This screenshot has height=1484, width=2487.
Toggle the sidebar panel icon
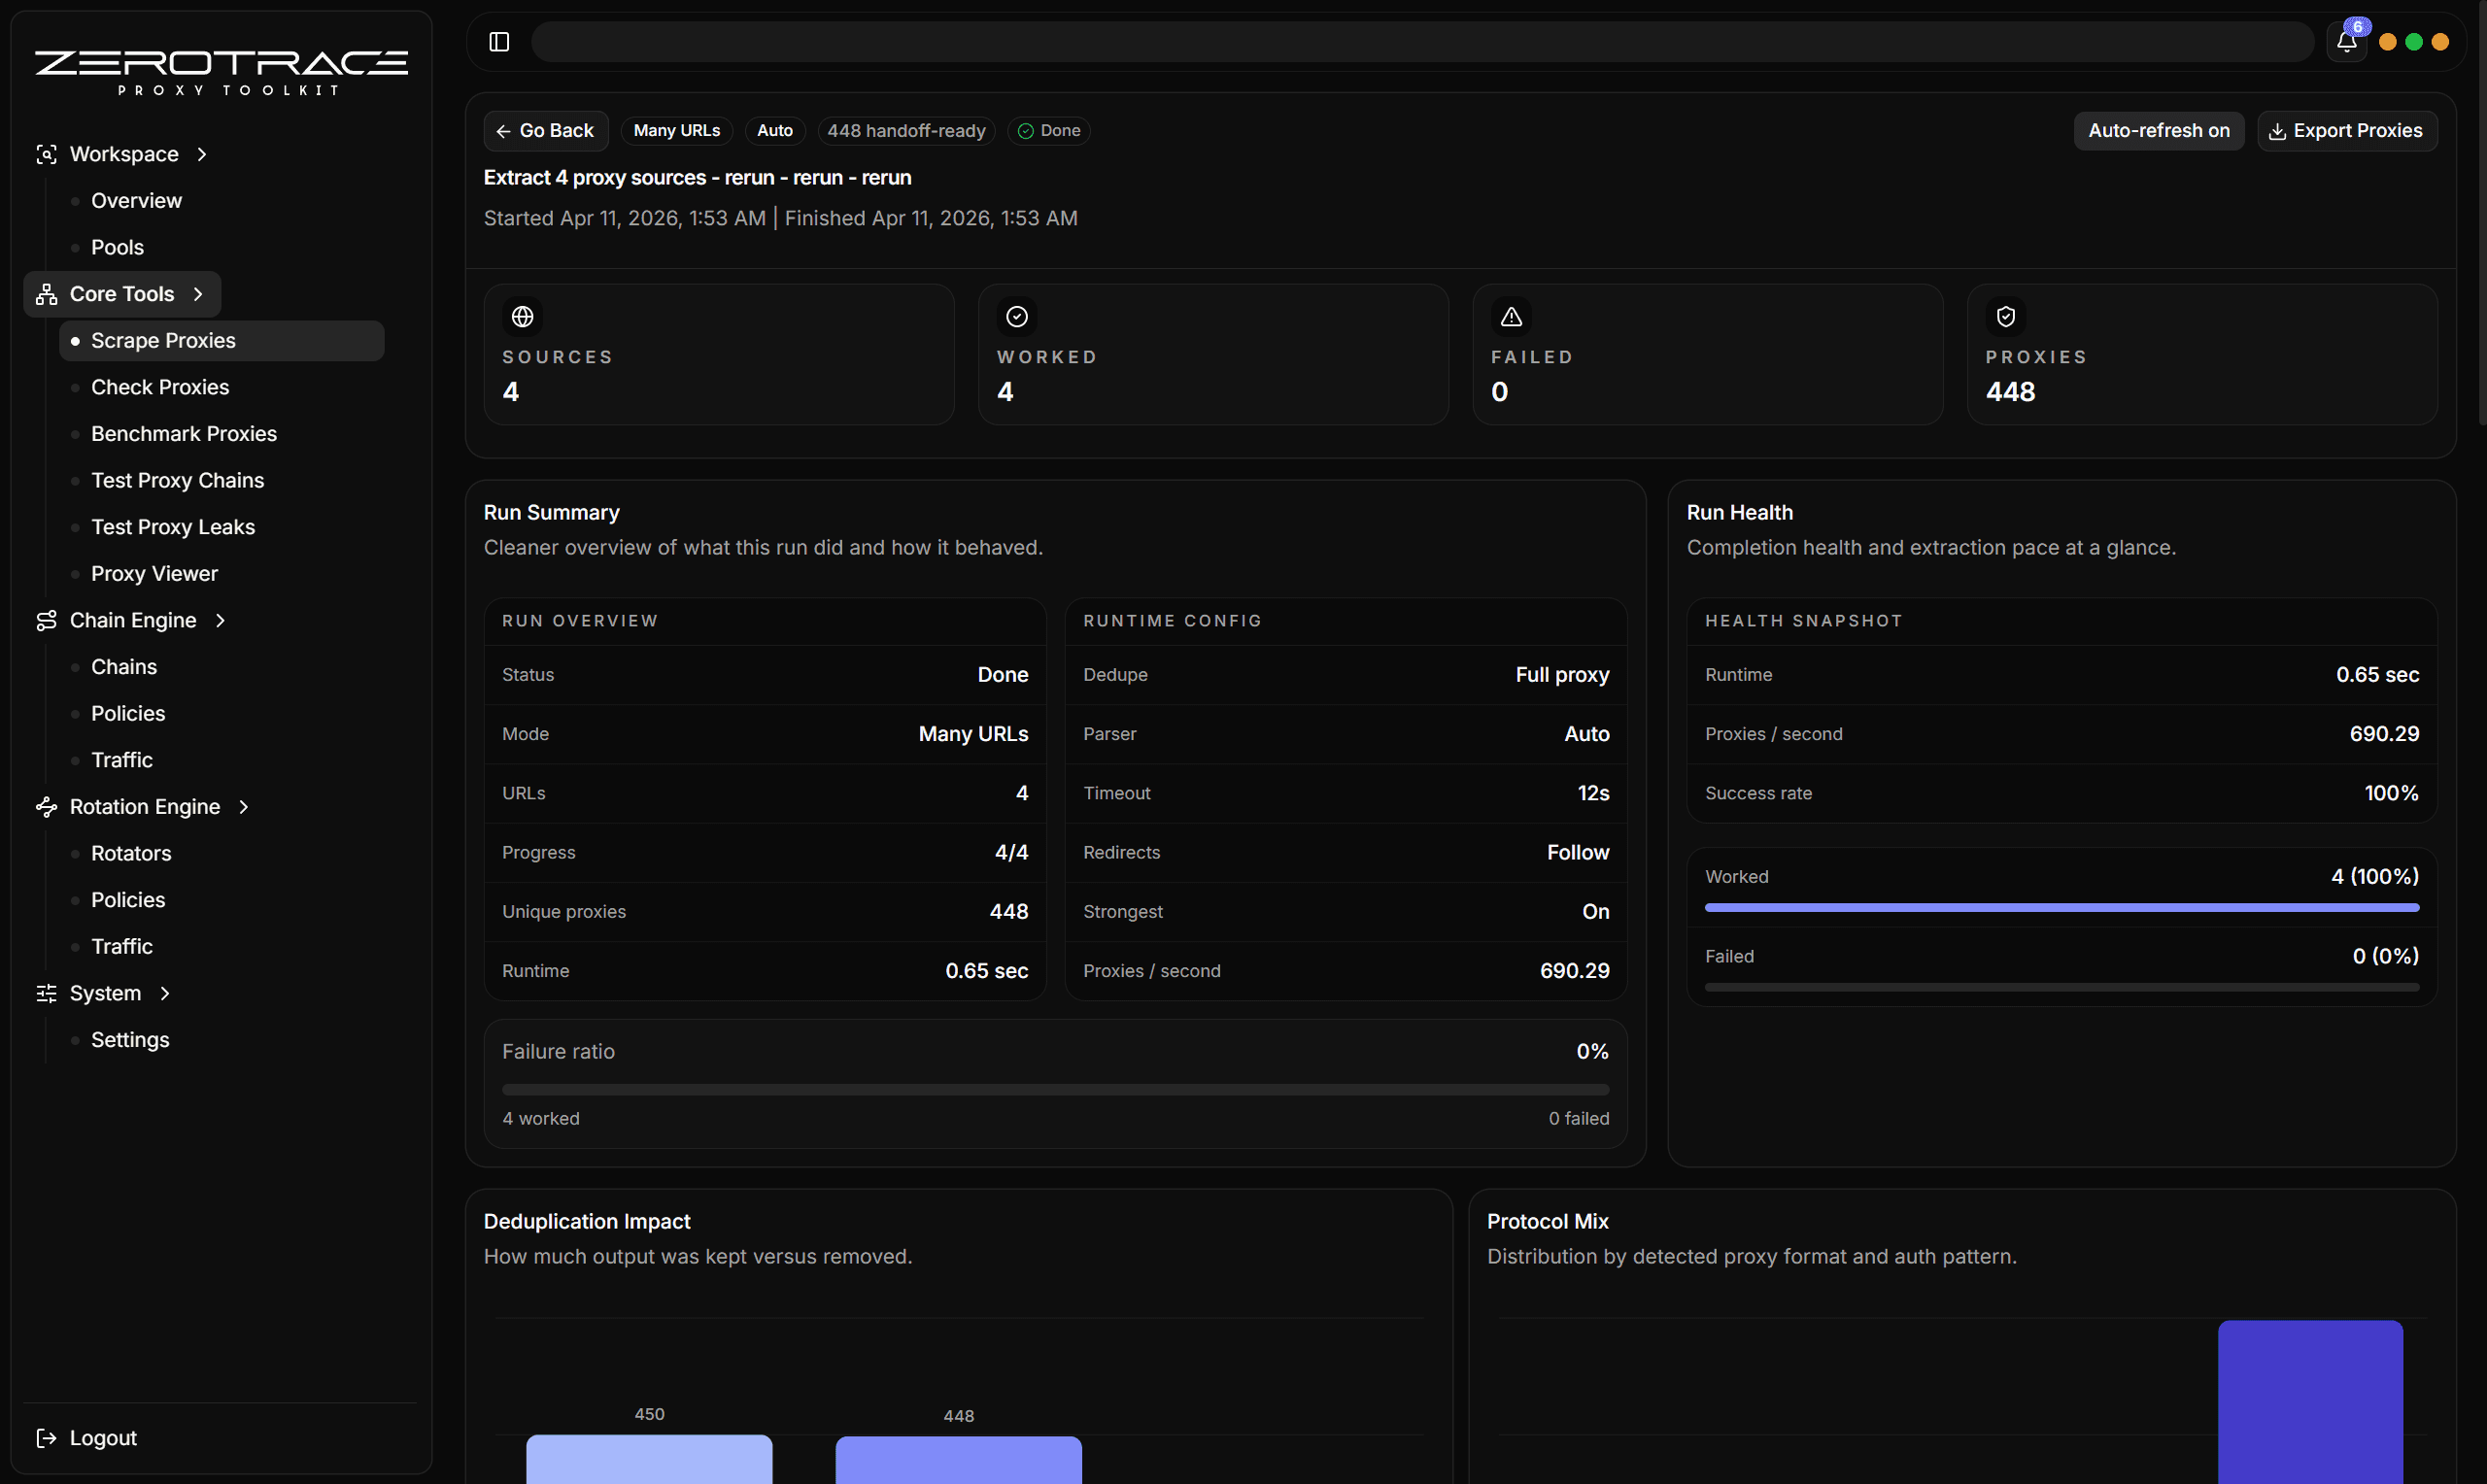pyautogui.click(x=499, y=42)
